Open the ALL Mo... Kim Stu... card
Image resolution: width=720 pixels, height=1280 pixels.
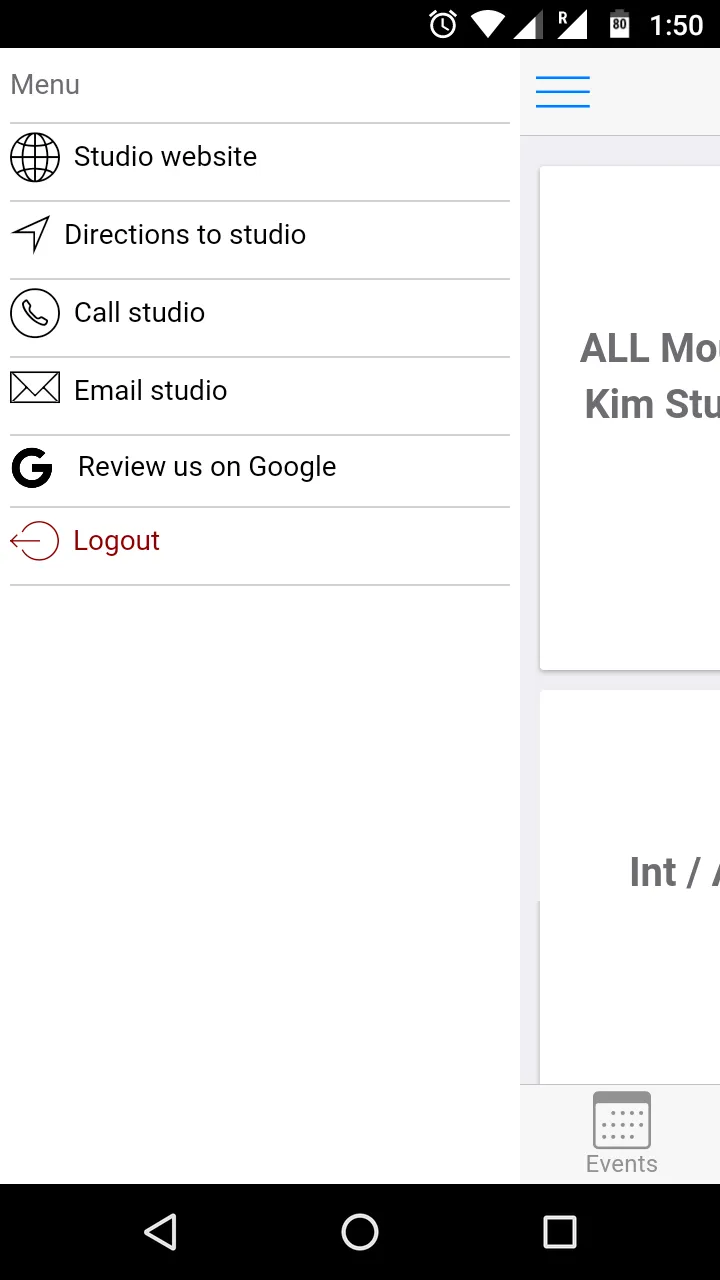point(630,418)
